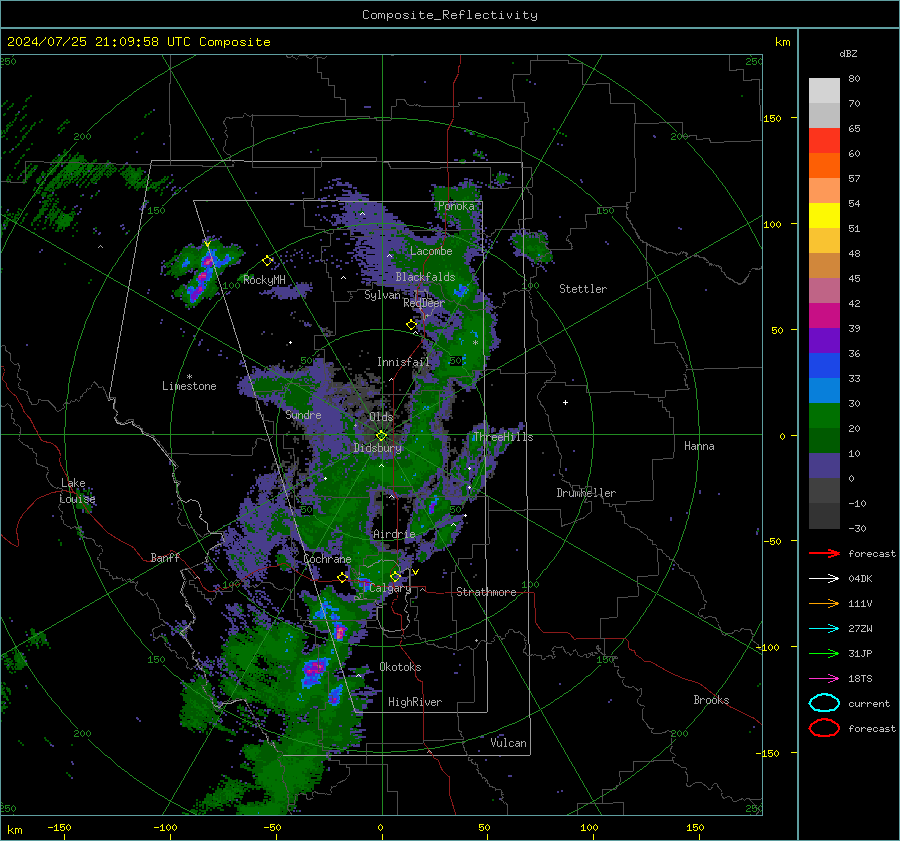Select the Lake Louise label
900x841 pixels.
(x=77, y=491)
